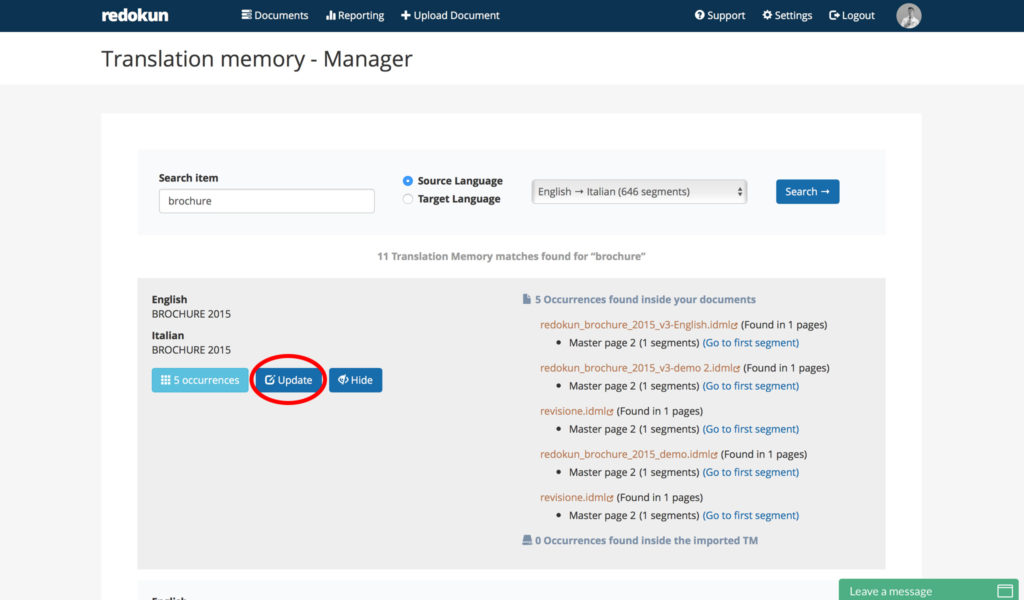Select the Target Language radio button
Viewport: 1024px width, 600px height.
pyautogui.click(x=408, y=199)
